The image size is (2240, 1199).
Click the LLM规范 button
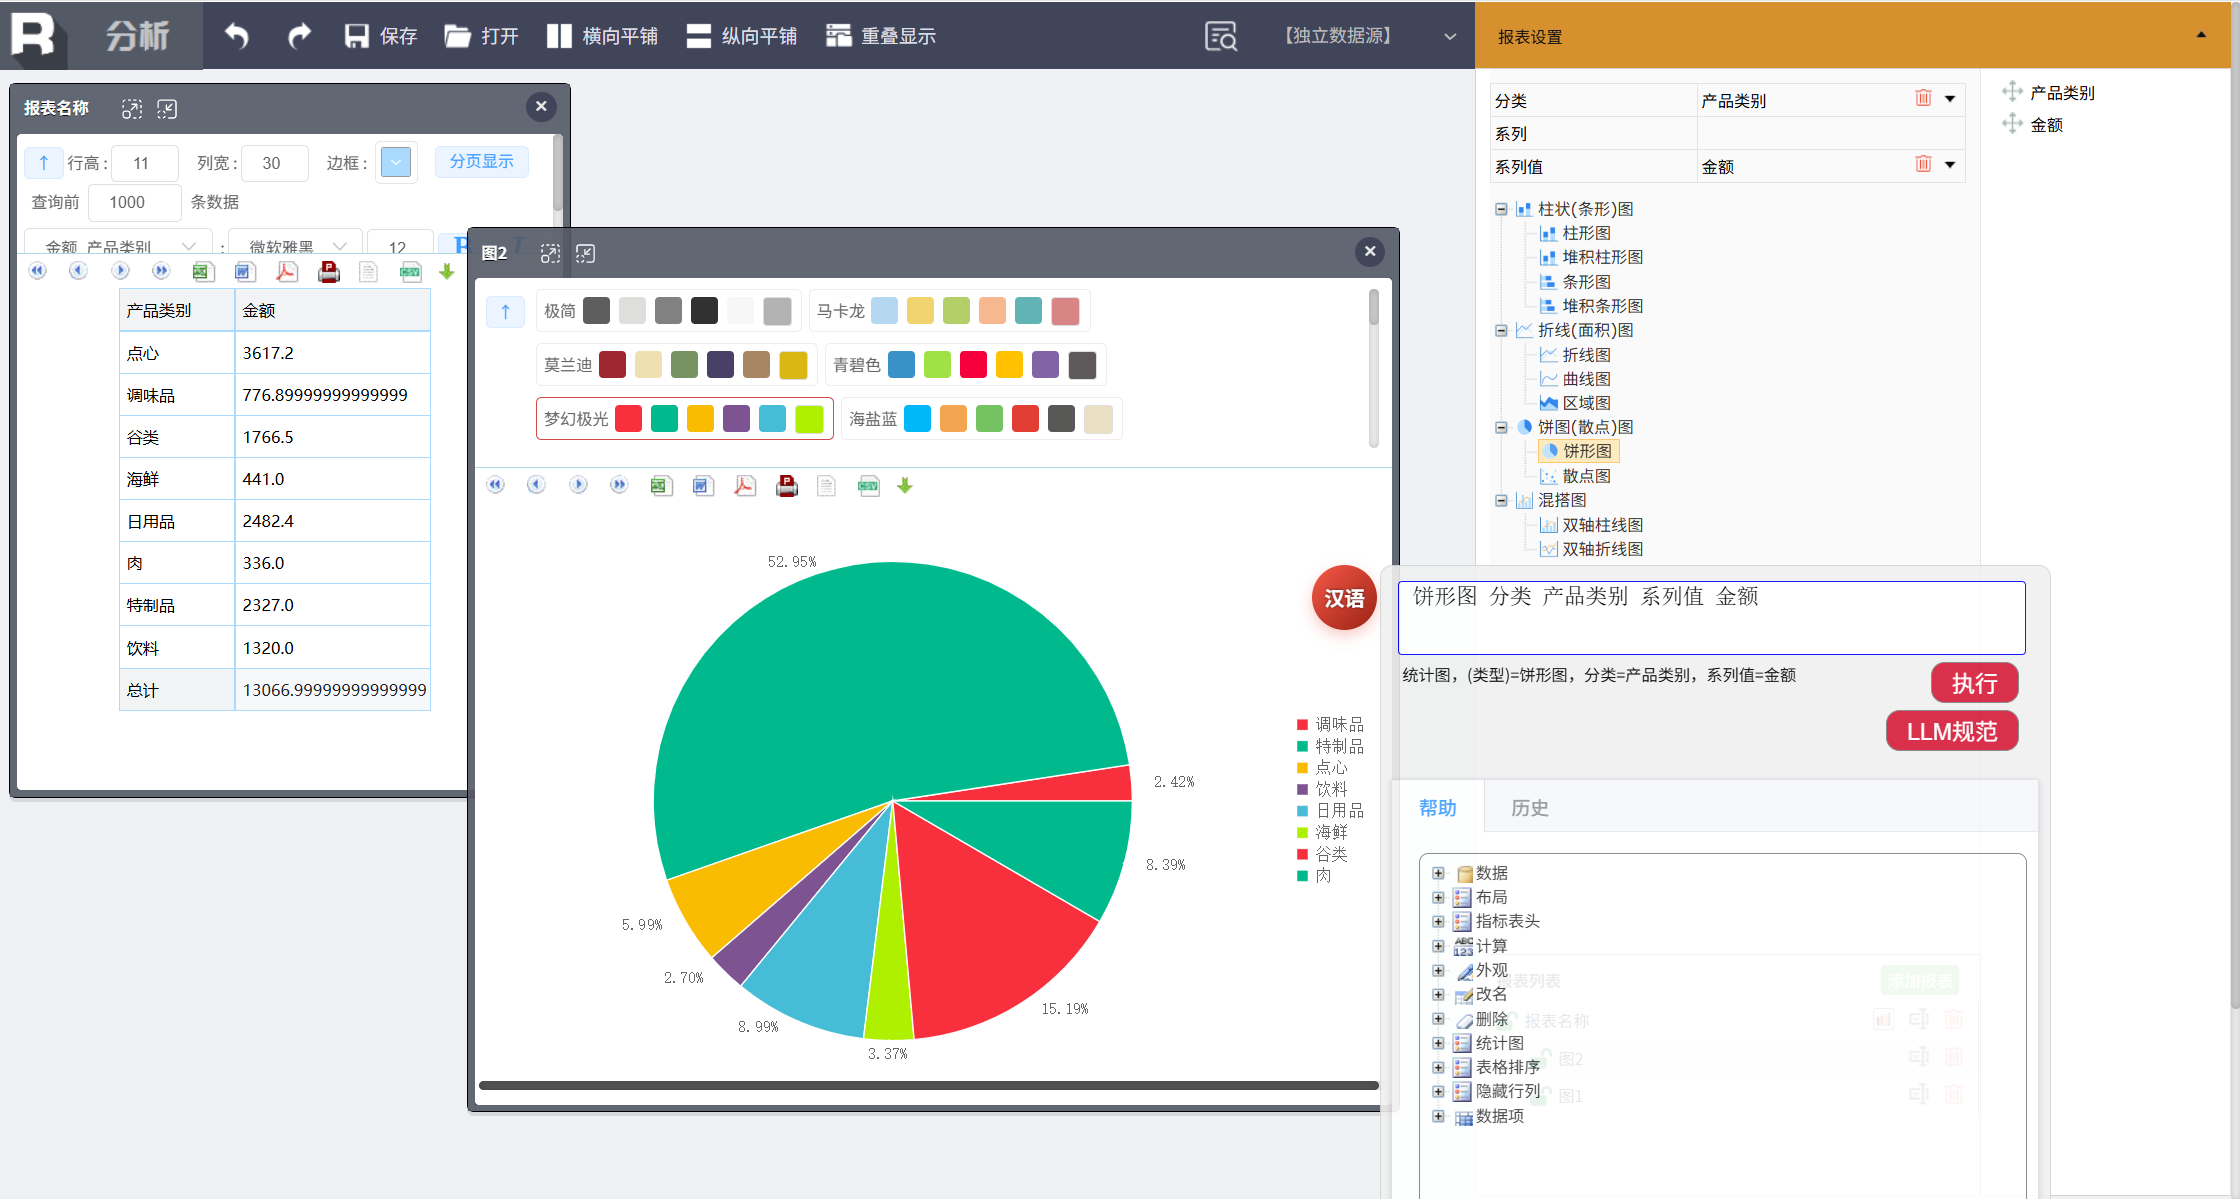click(x=1951, y=731)
